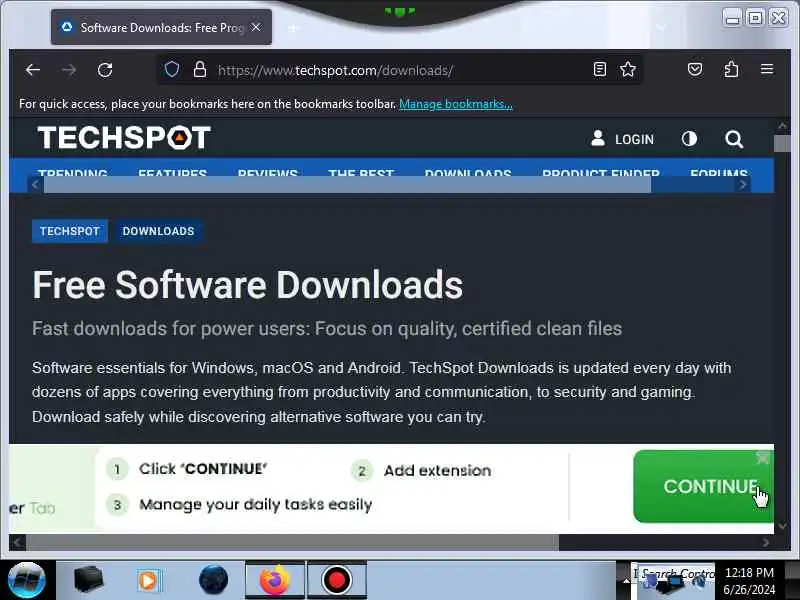Show hidden tray icons arrow
This screenshot has height=600, width=800.
click(626, 581)
